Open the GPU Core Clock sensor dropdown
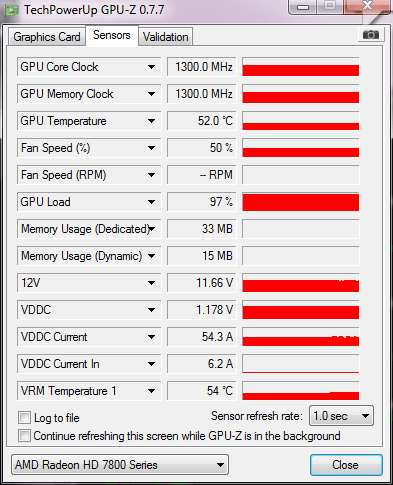Screen dimensions: 393x485 coord(152,67)
